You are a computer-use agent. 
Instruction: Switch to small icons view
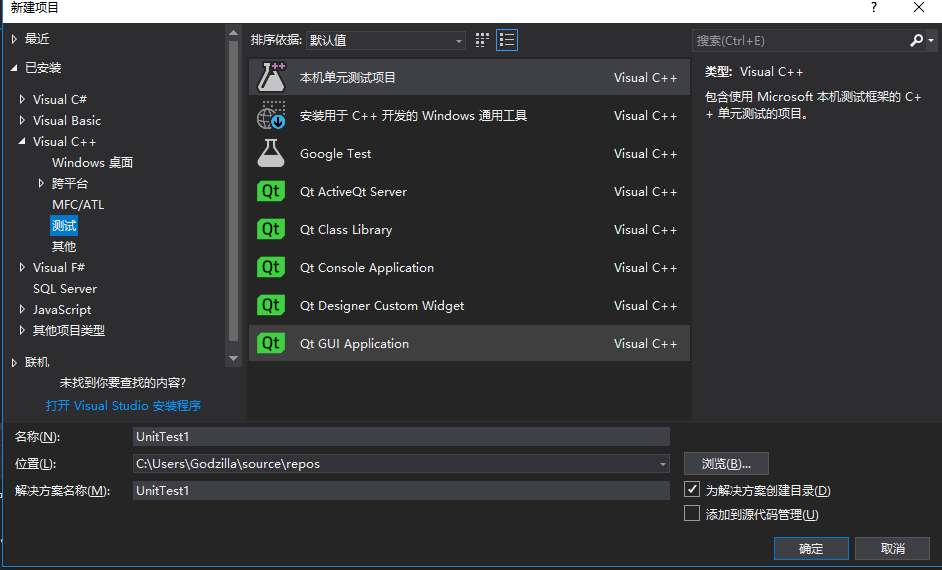[483, 40]
